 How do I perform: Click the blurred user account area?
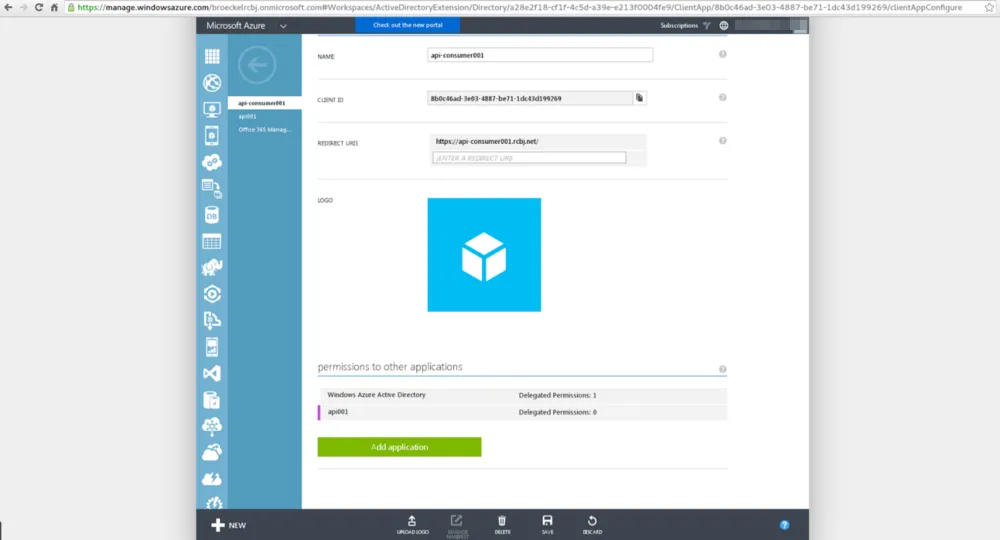[x=771, y=26]
